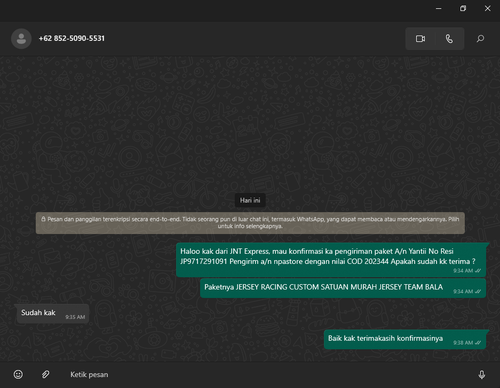Screen dimensions: 500x388
Task: Open the contact profile avatar
Action: tap(21, 39)
